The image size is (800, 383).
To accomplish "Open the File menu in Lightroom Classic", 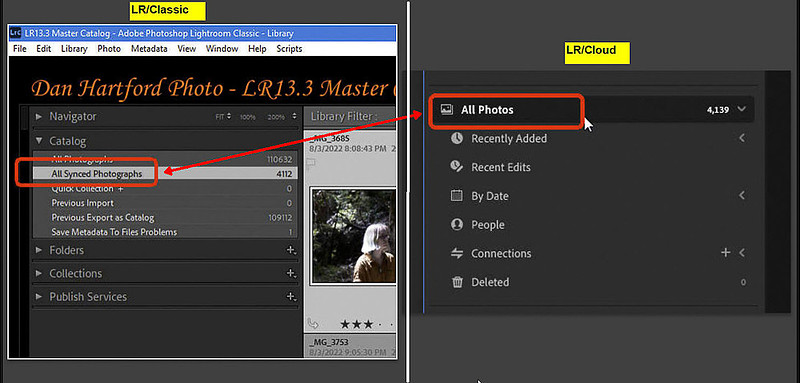I will point(19,49).
